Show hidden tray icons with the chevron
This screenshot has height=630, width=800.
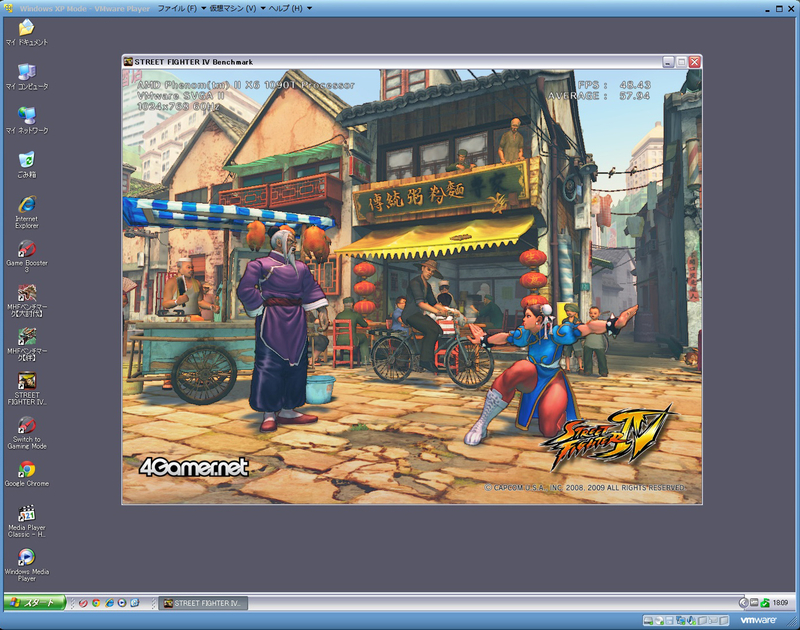click(x=743, y=603)
